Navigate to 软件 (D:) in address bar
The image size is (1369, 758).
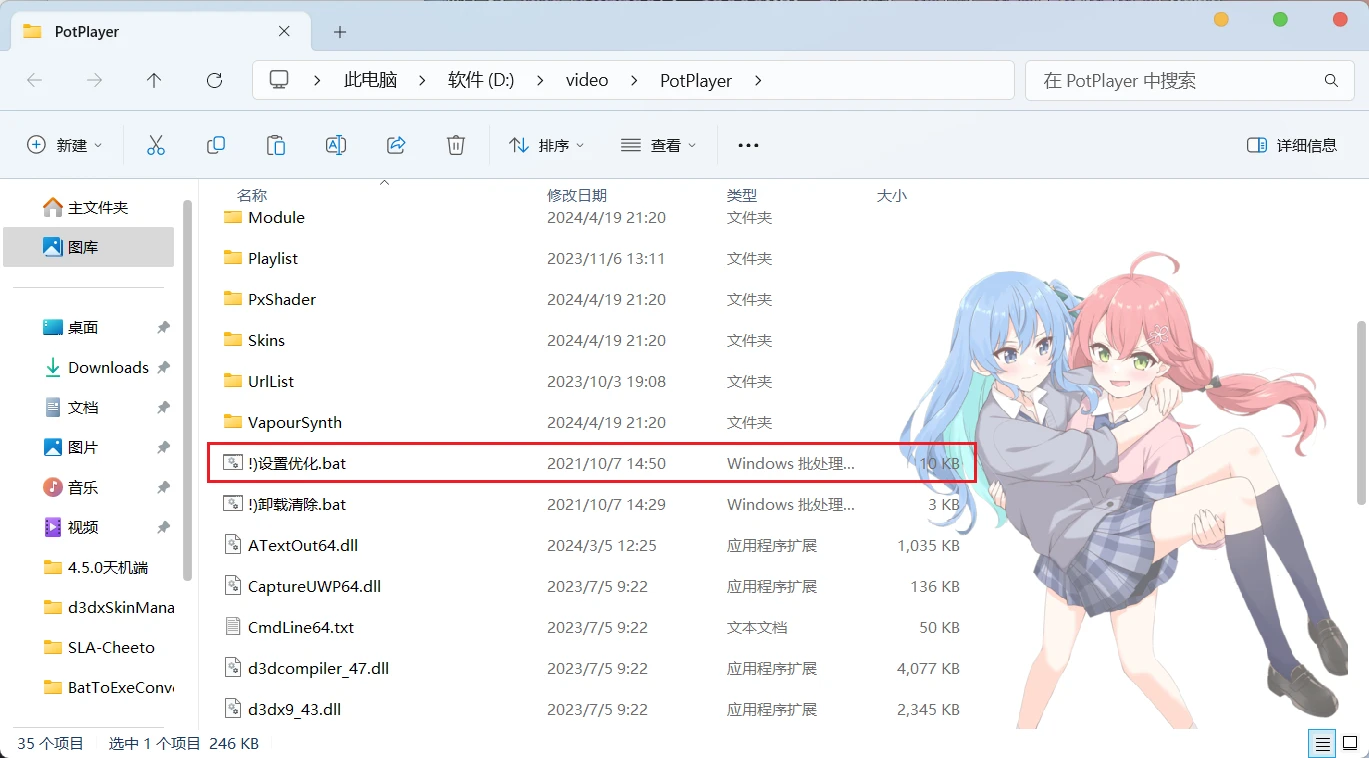pyautogui.click(x=481, y=80)
